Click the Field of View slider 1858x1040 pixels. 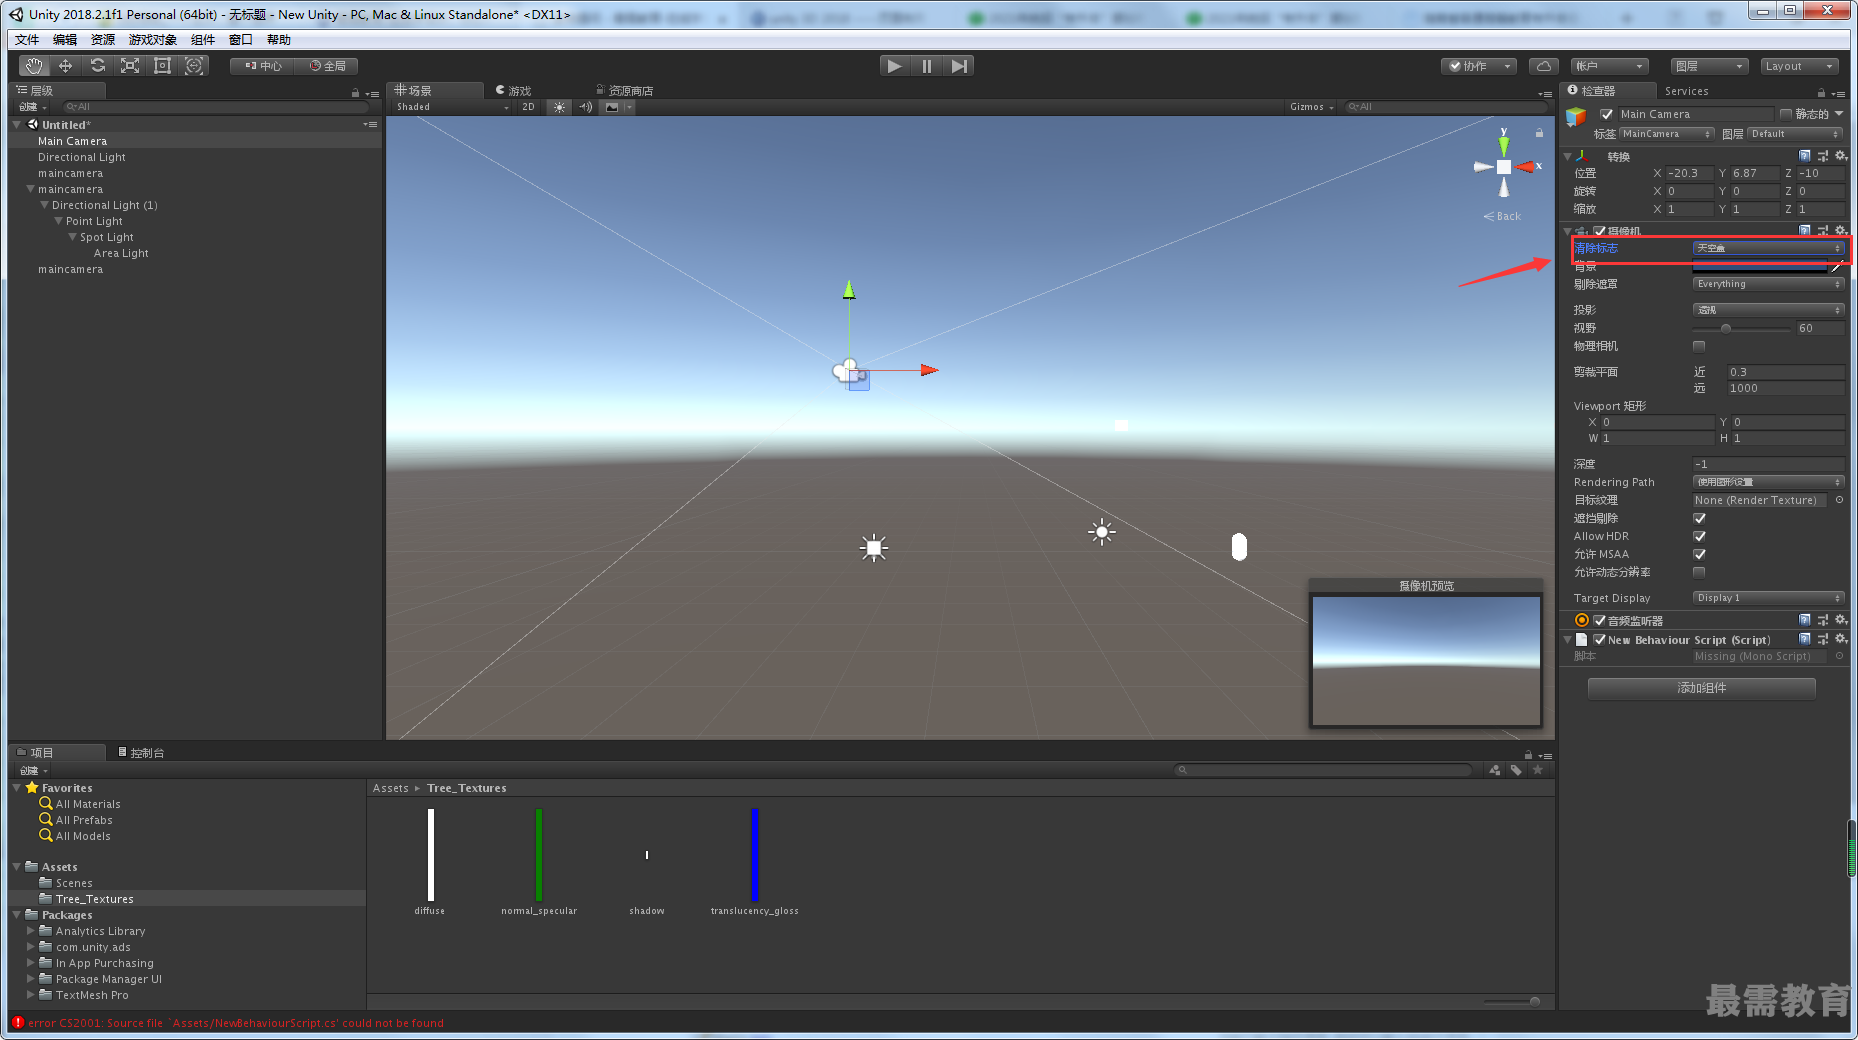pos(1741,328)
